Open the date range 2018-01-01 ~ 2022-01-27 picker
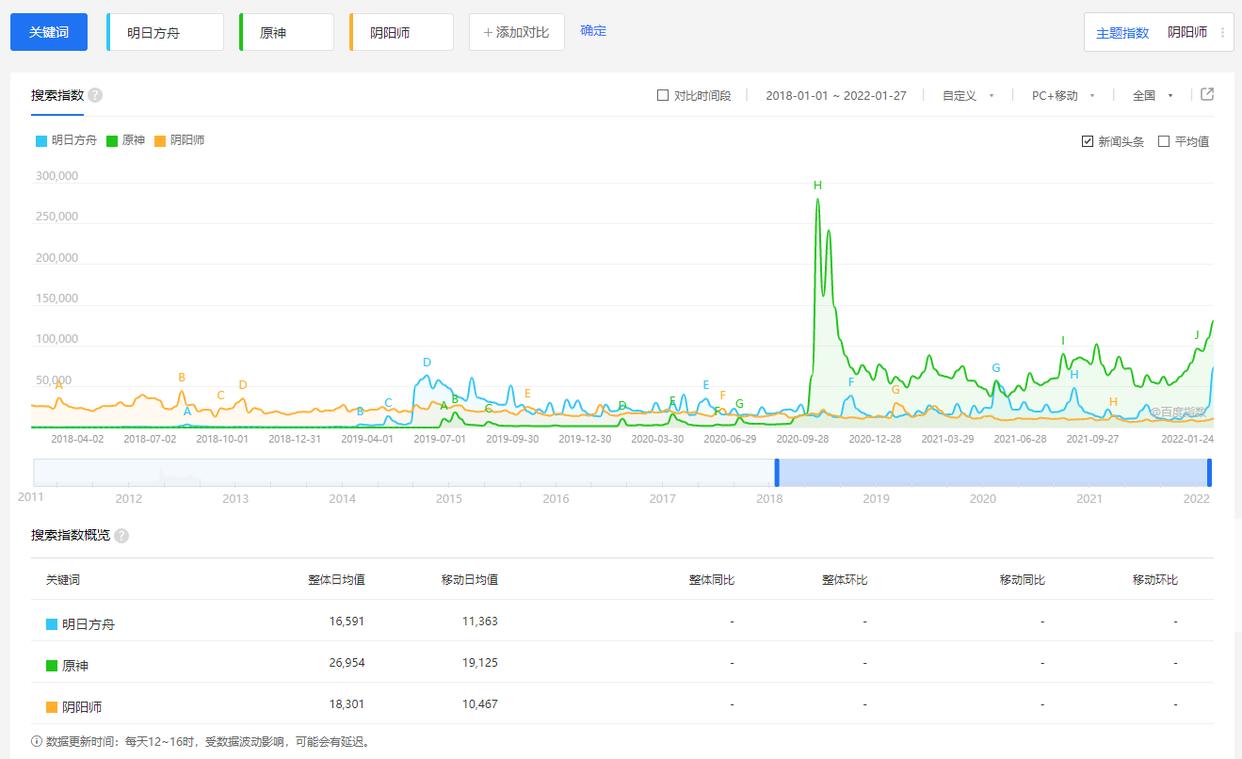Viewport: 1242px width, 759px height. point(836,96)
